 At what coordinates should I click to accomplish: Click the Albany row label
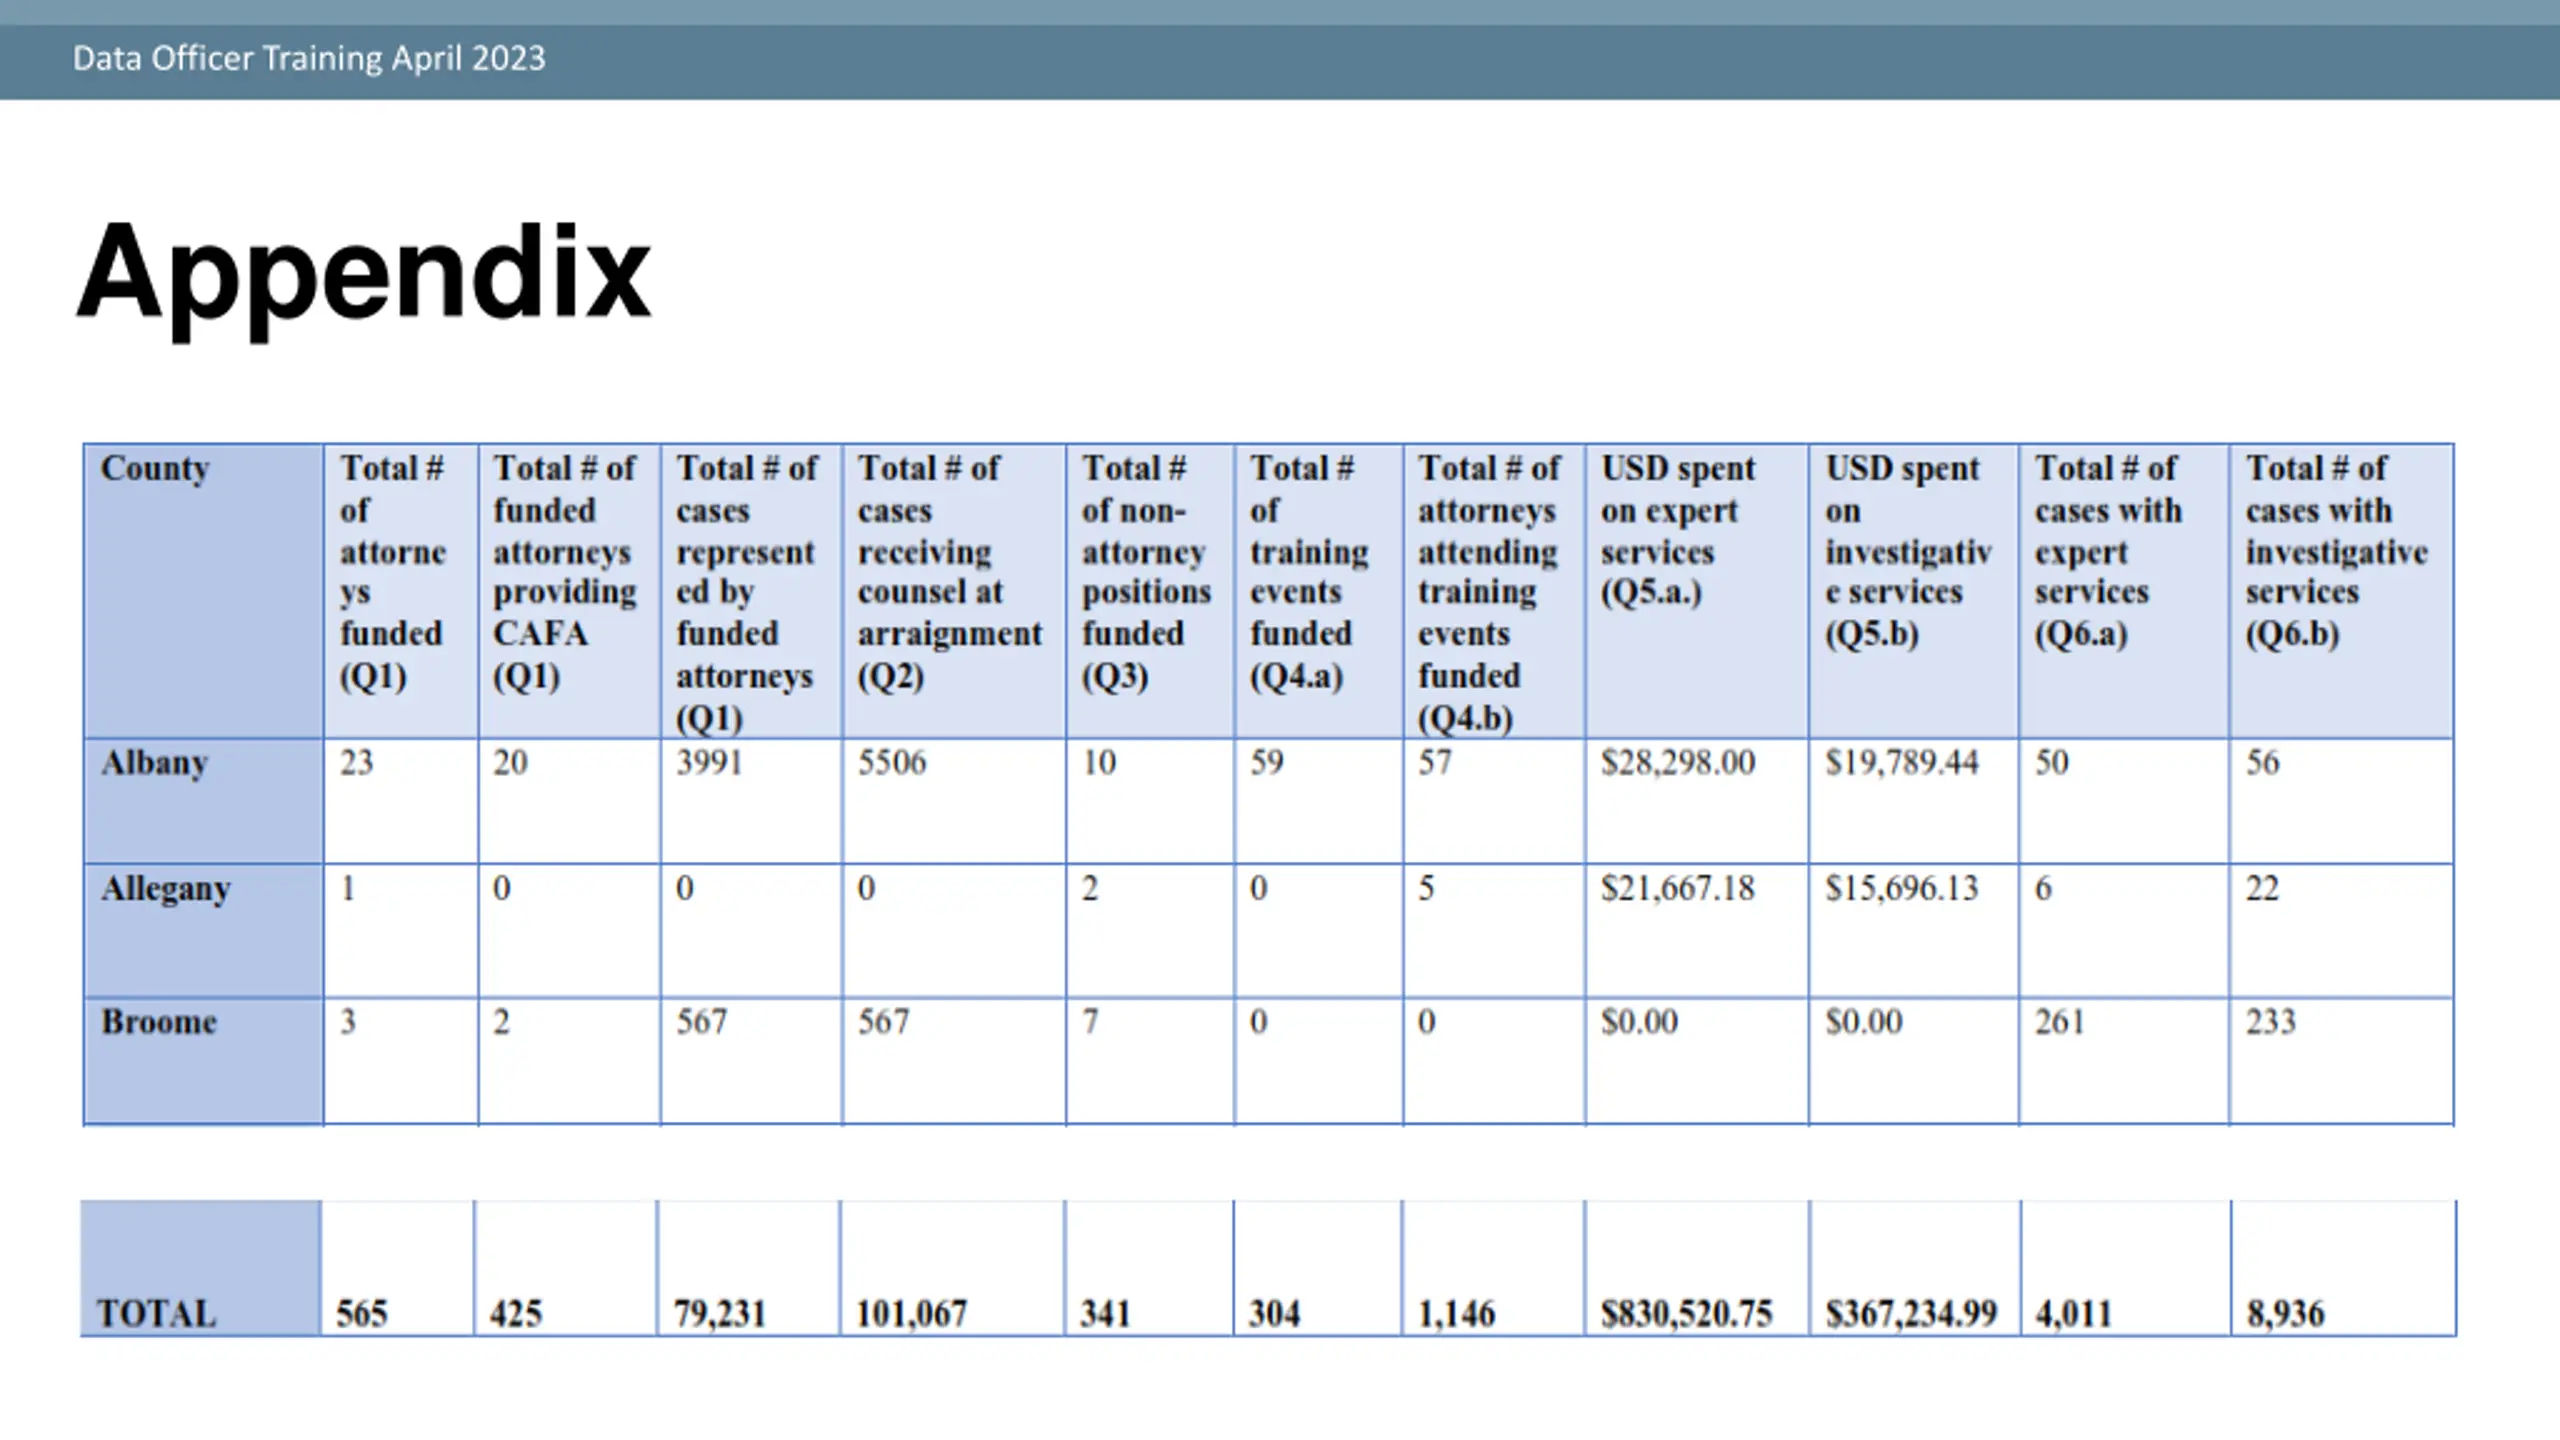(x=154, y=763)
